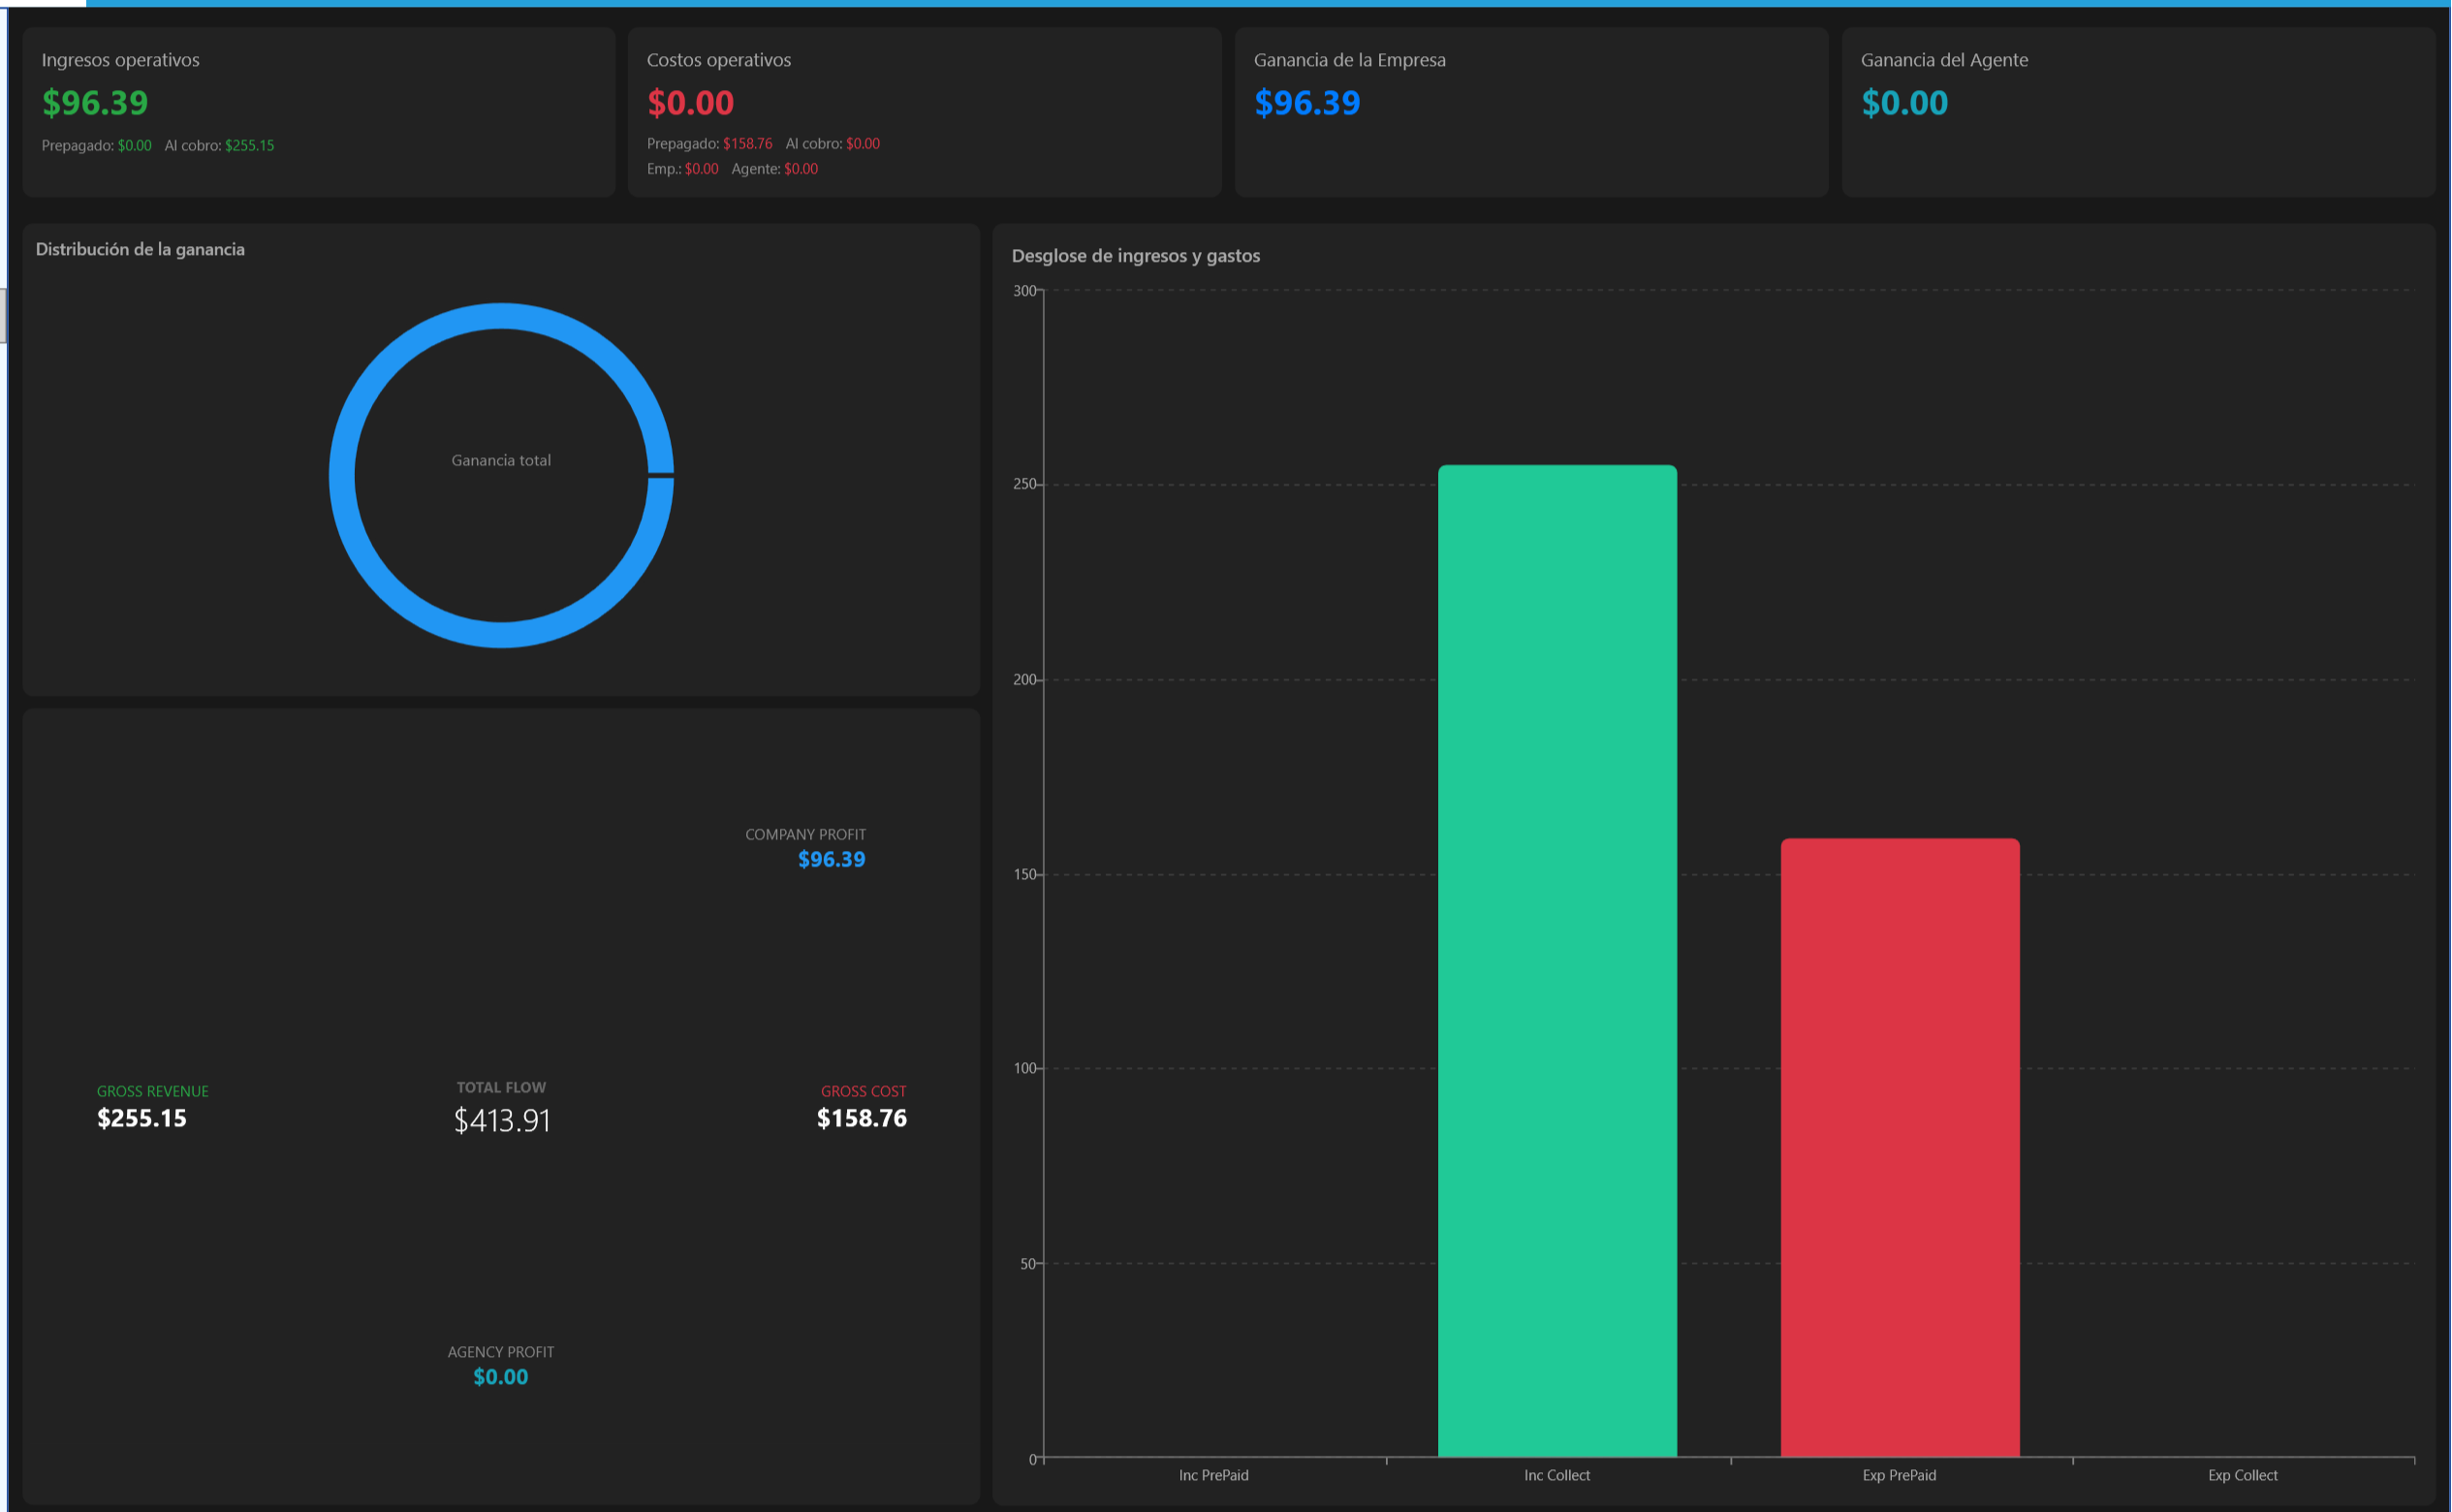Click the 'Inc PrePaid' axis label
The width and height of the screenshot is (2452, 1512).
[1213, 1476]
